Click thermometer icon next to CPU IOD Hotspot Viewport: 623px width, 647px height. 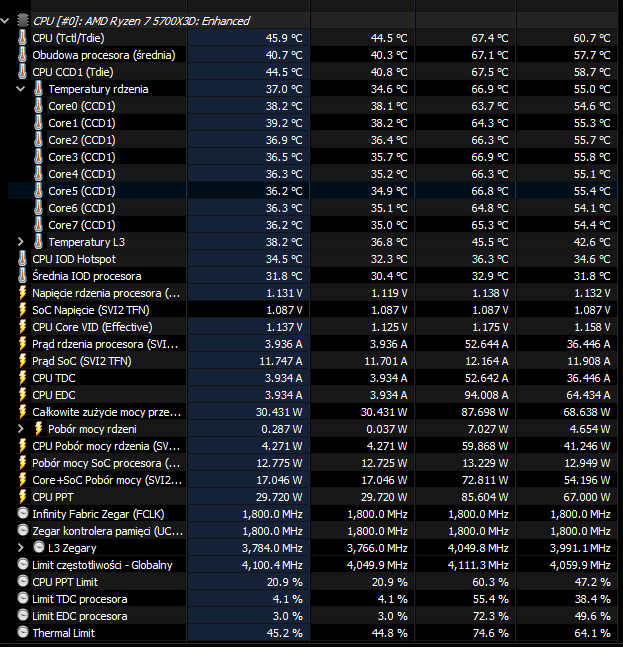click(x=23, y=259)
